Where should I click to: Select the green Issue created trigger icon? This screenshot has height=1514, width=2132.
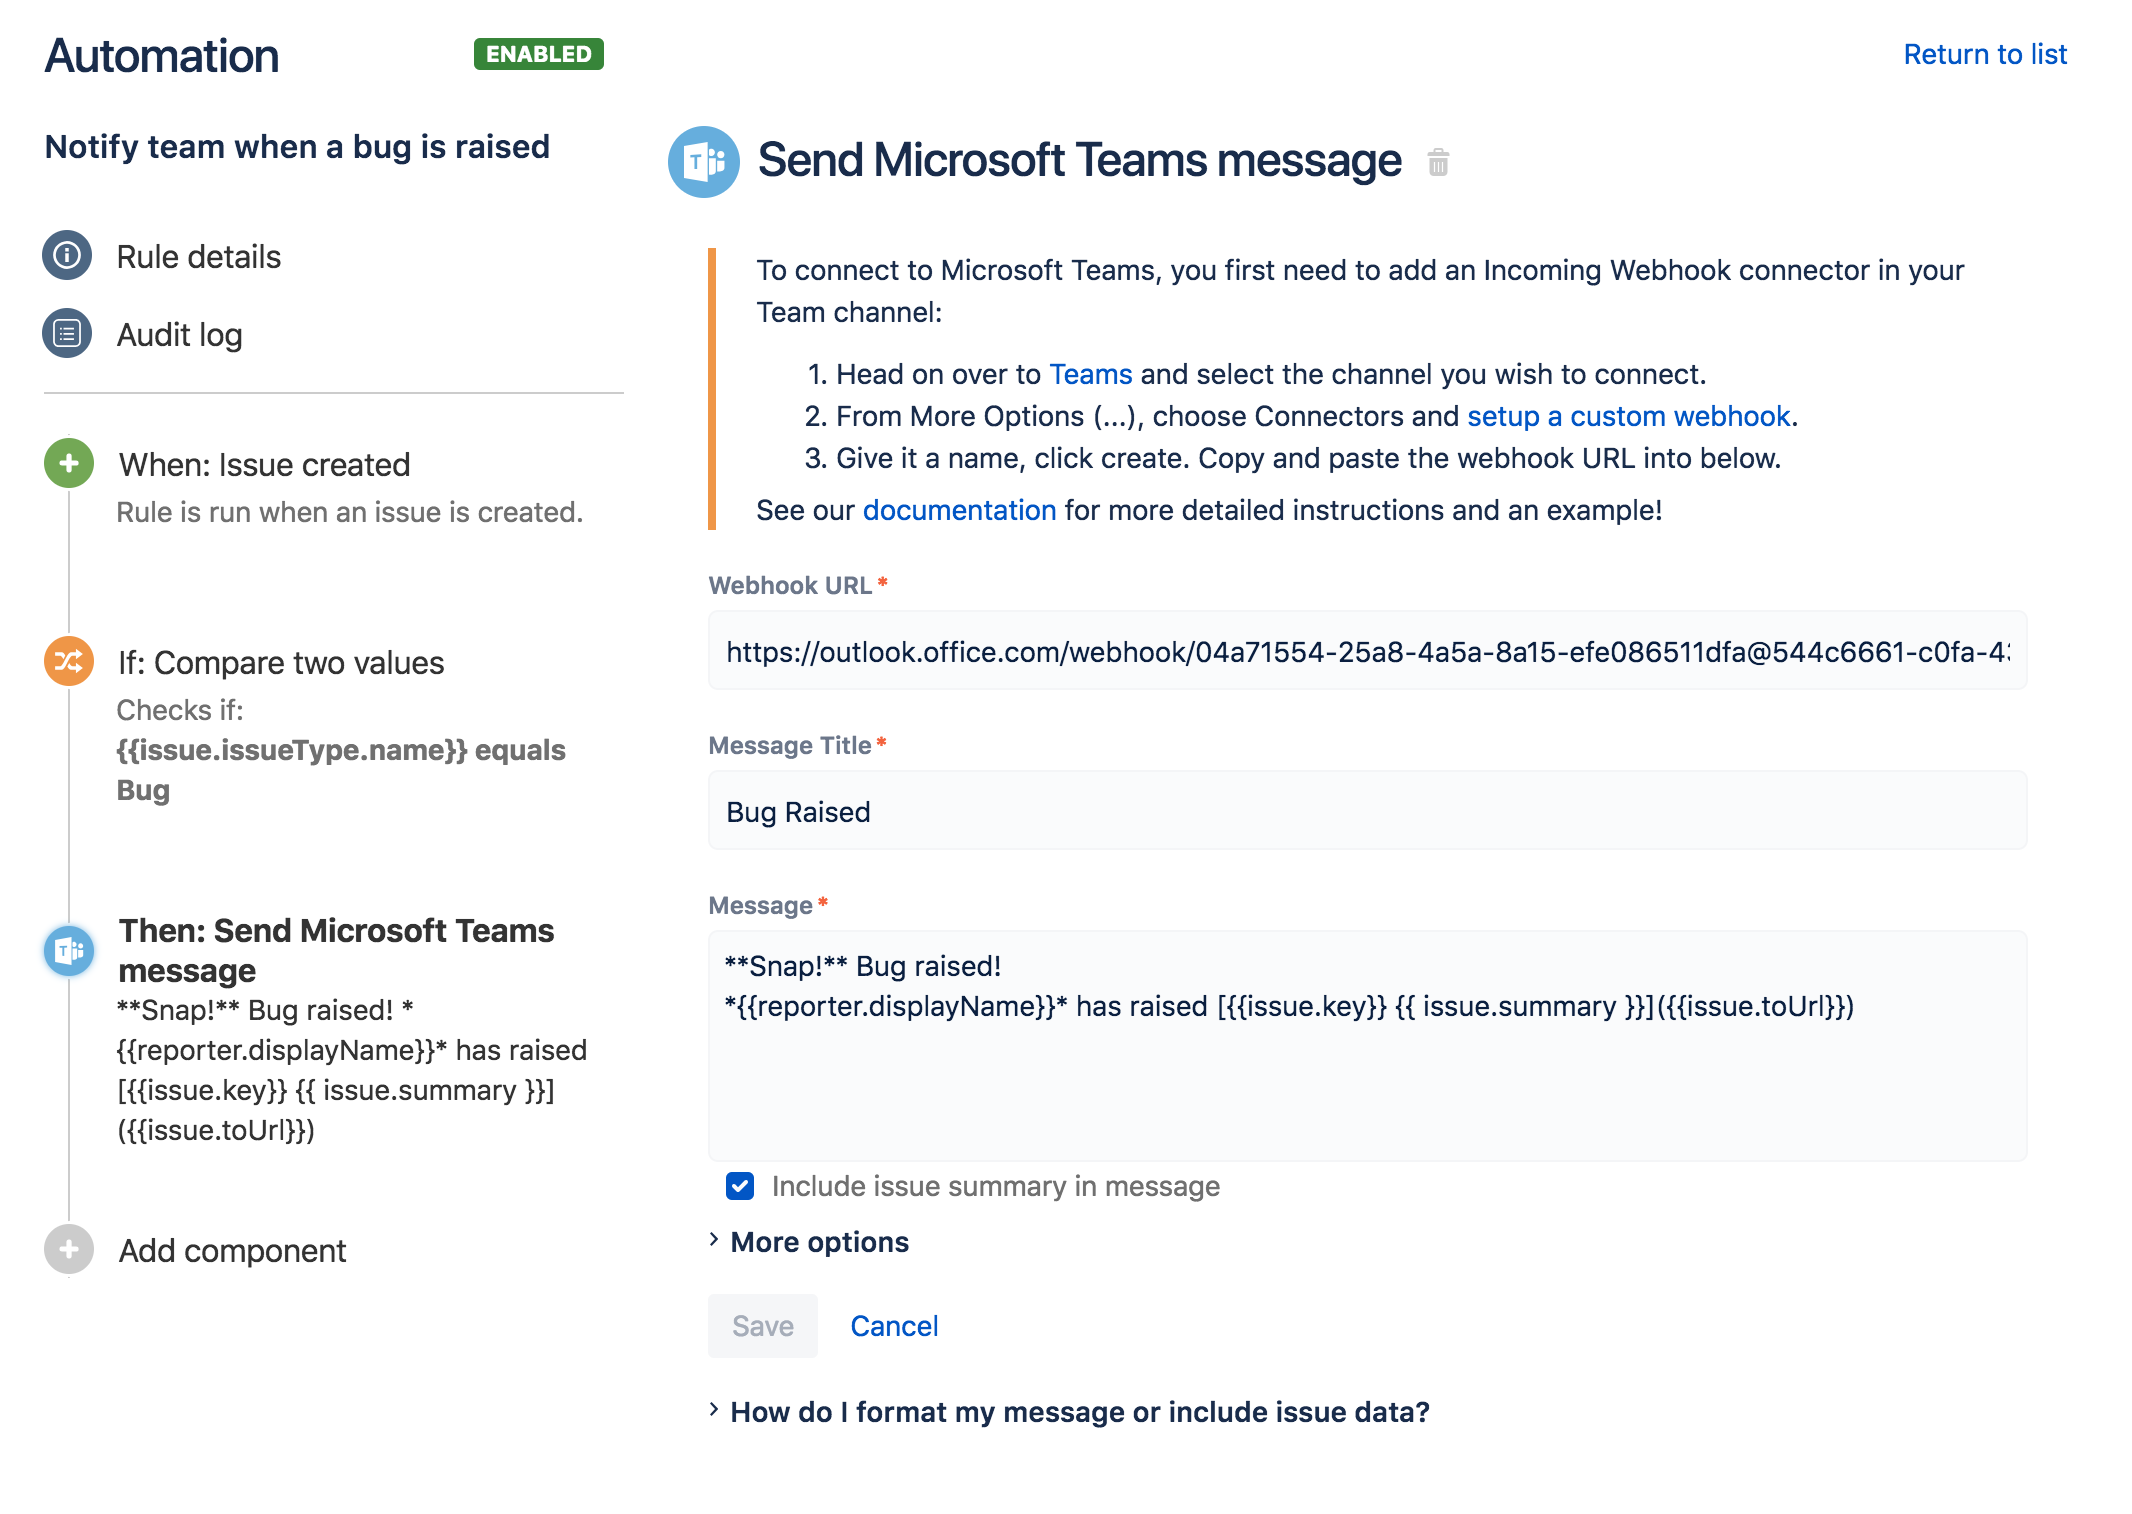click(69, 463)
